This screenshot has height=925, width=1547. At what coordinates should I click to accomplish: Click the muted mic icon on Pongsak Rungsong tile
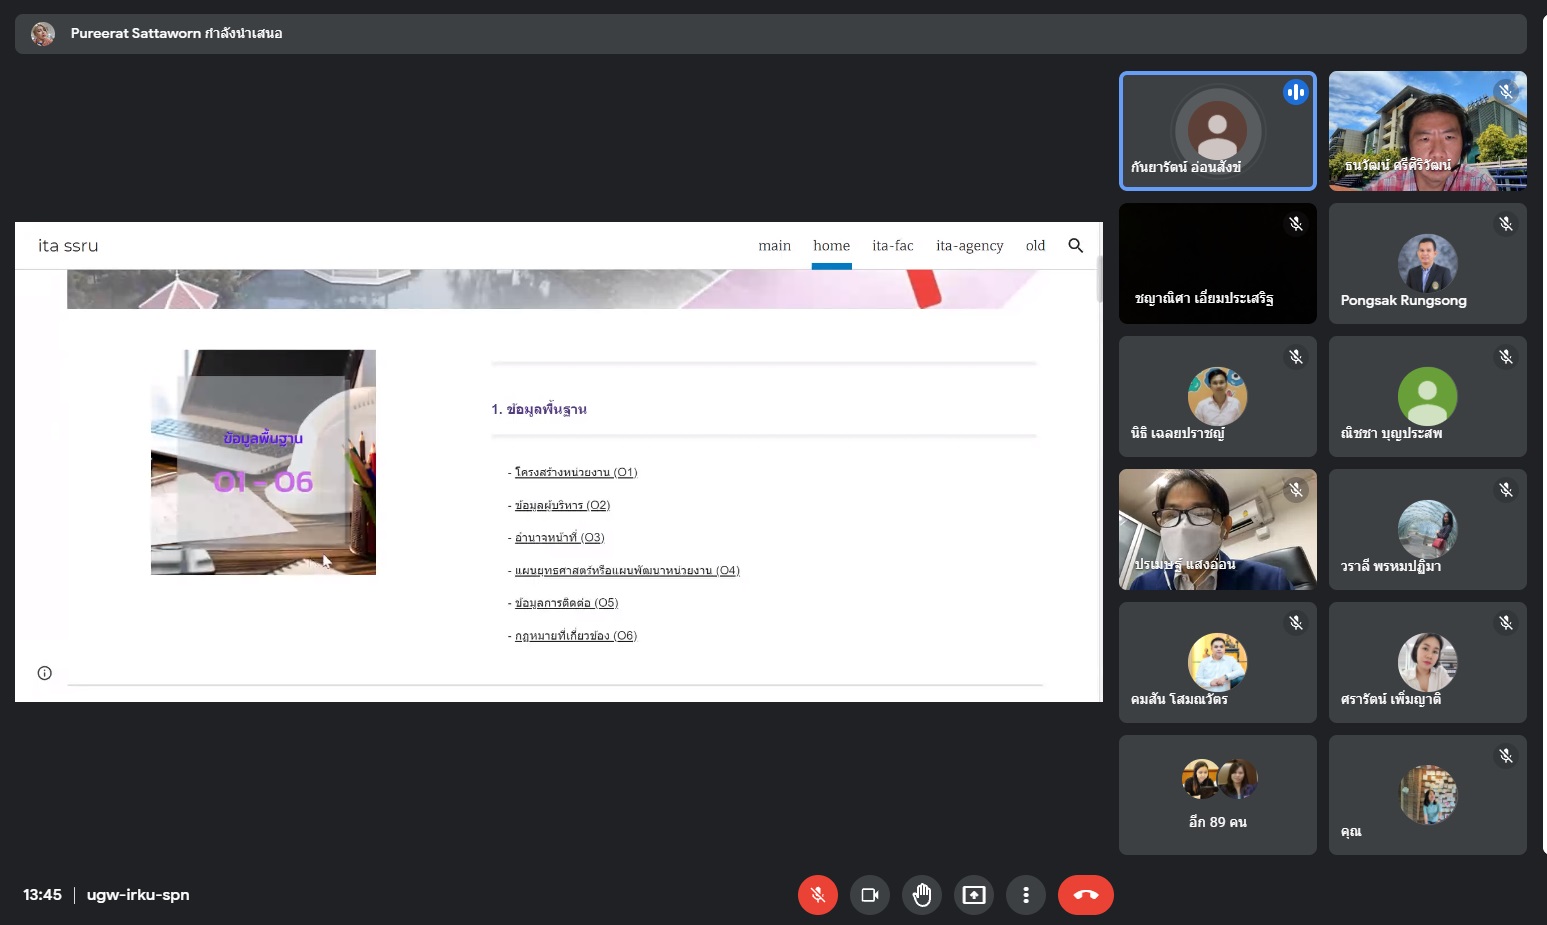pyautogui.click(x=1505, y=224)
